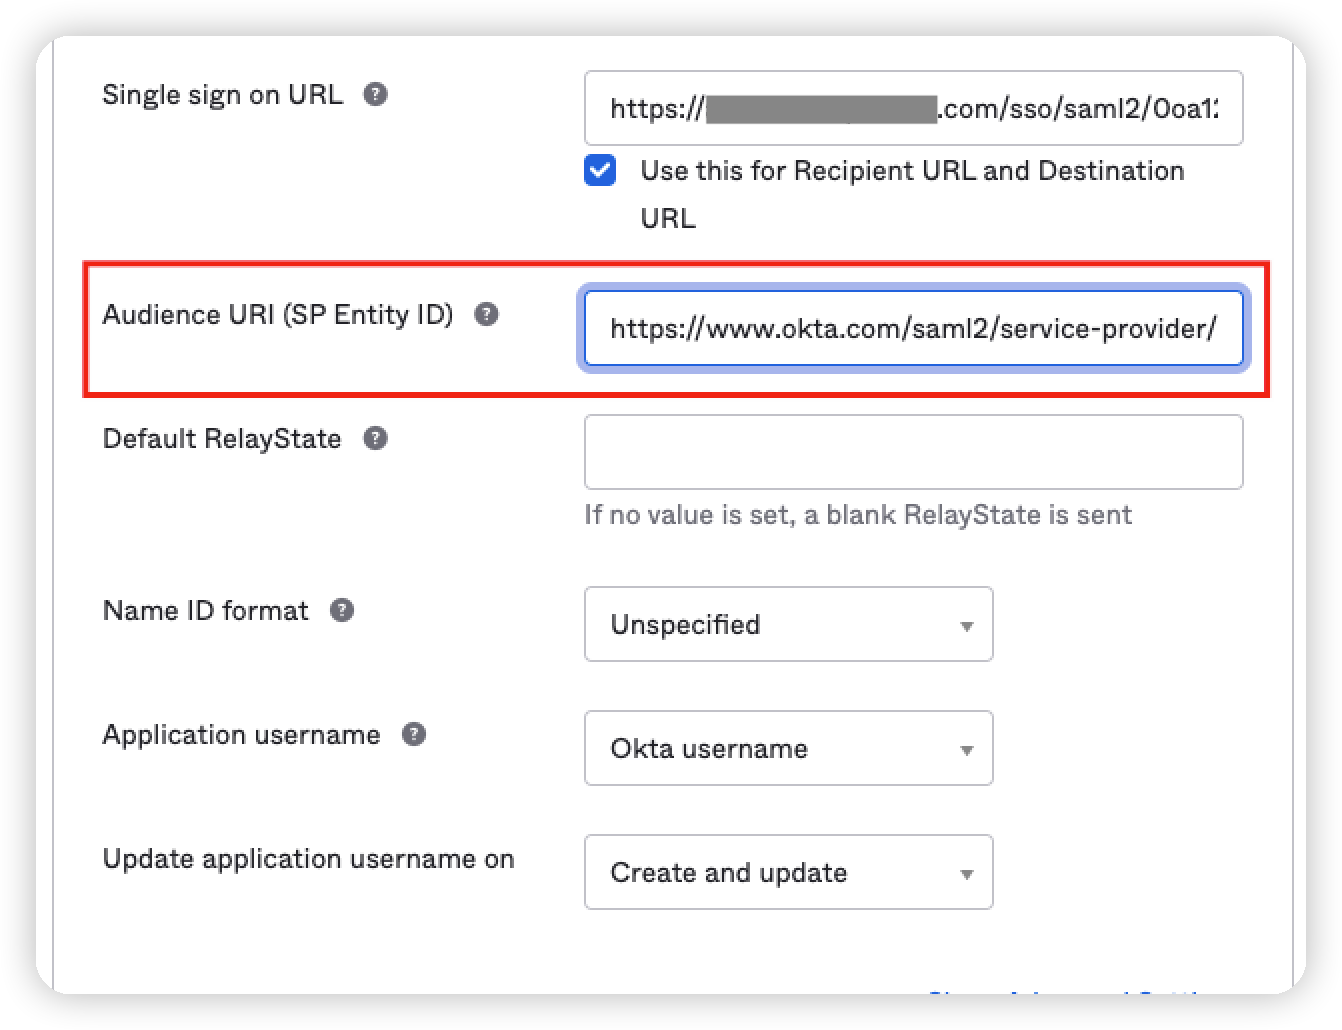Show help tooltip for Name ID format
This screenshot has height=1030, width=1342.
pos(342,611)
